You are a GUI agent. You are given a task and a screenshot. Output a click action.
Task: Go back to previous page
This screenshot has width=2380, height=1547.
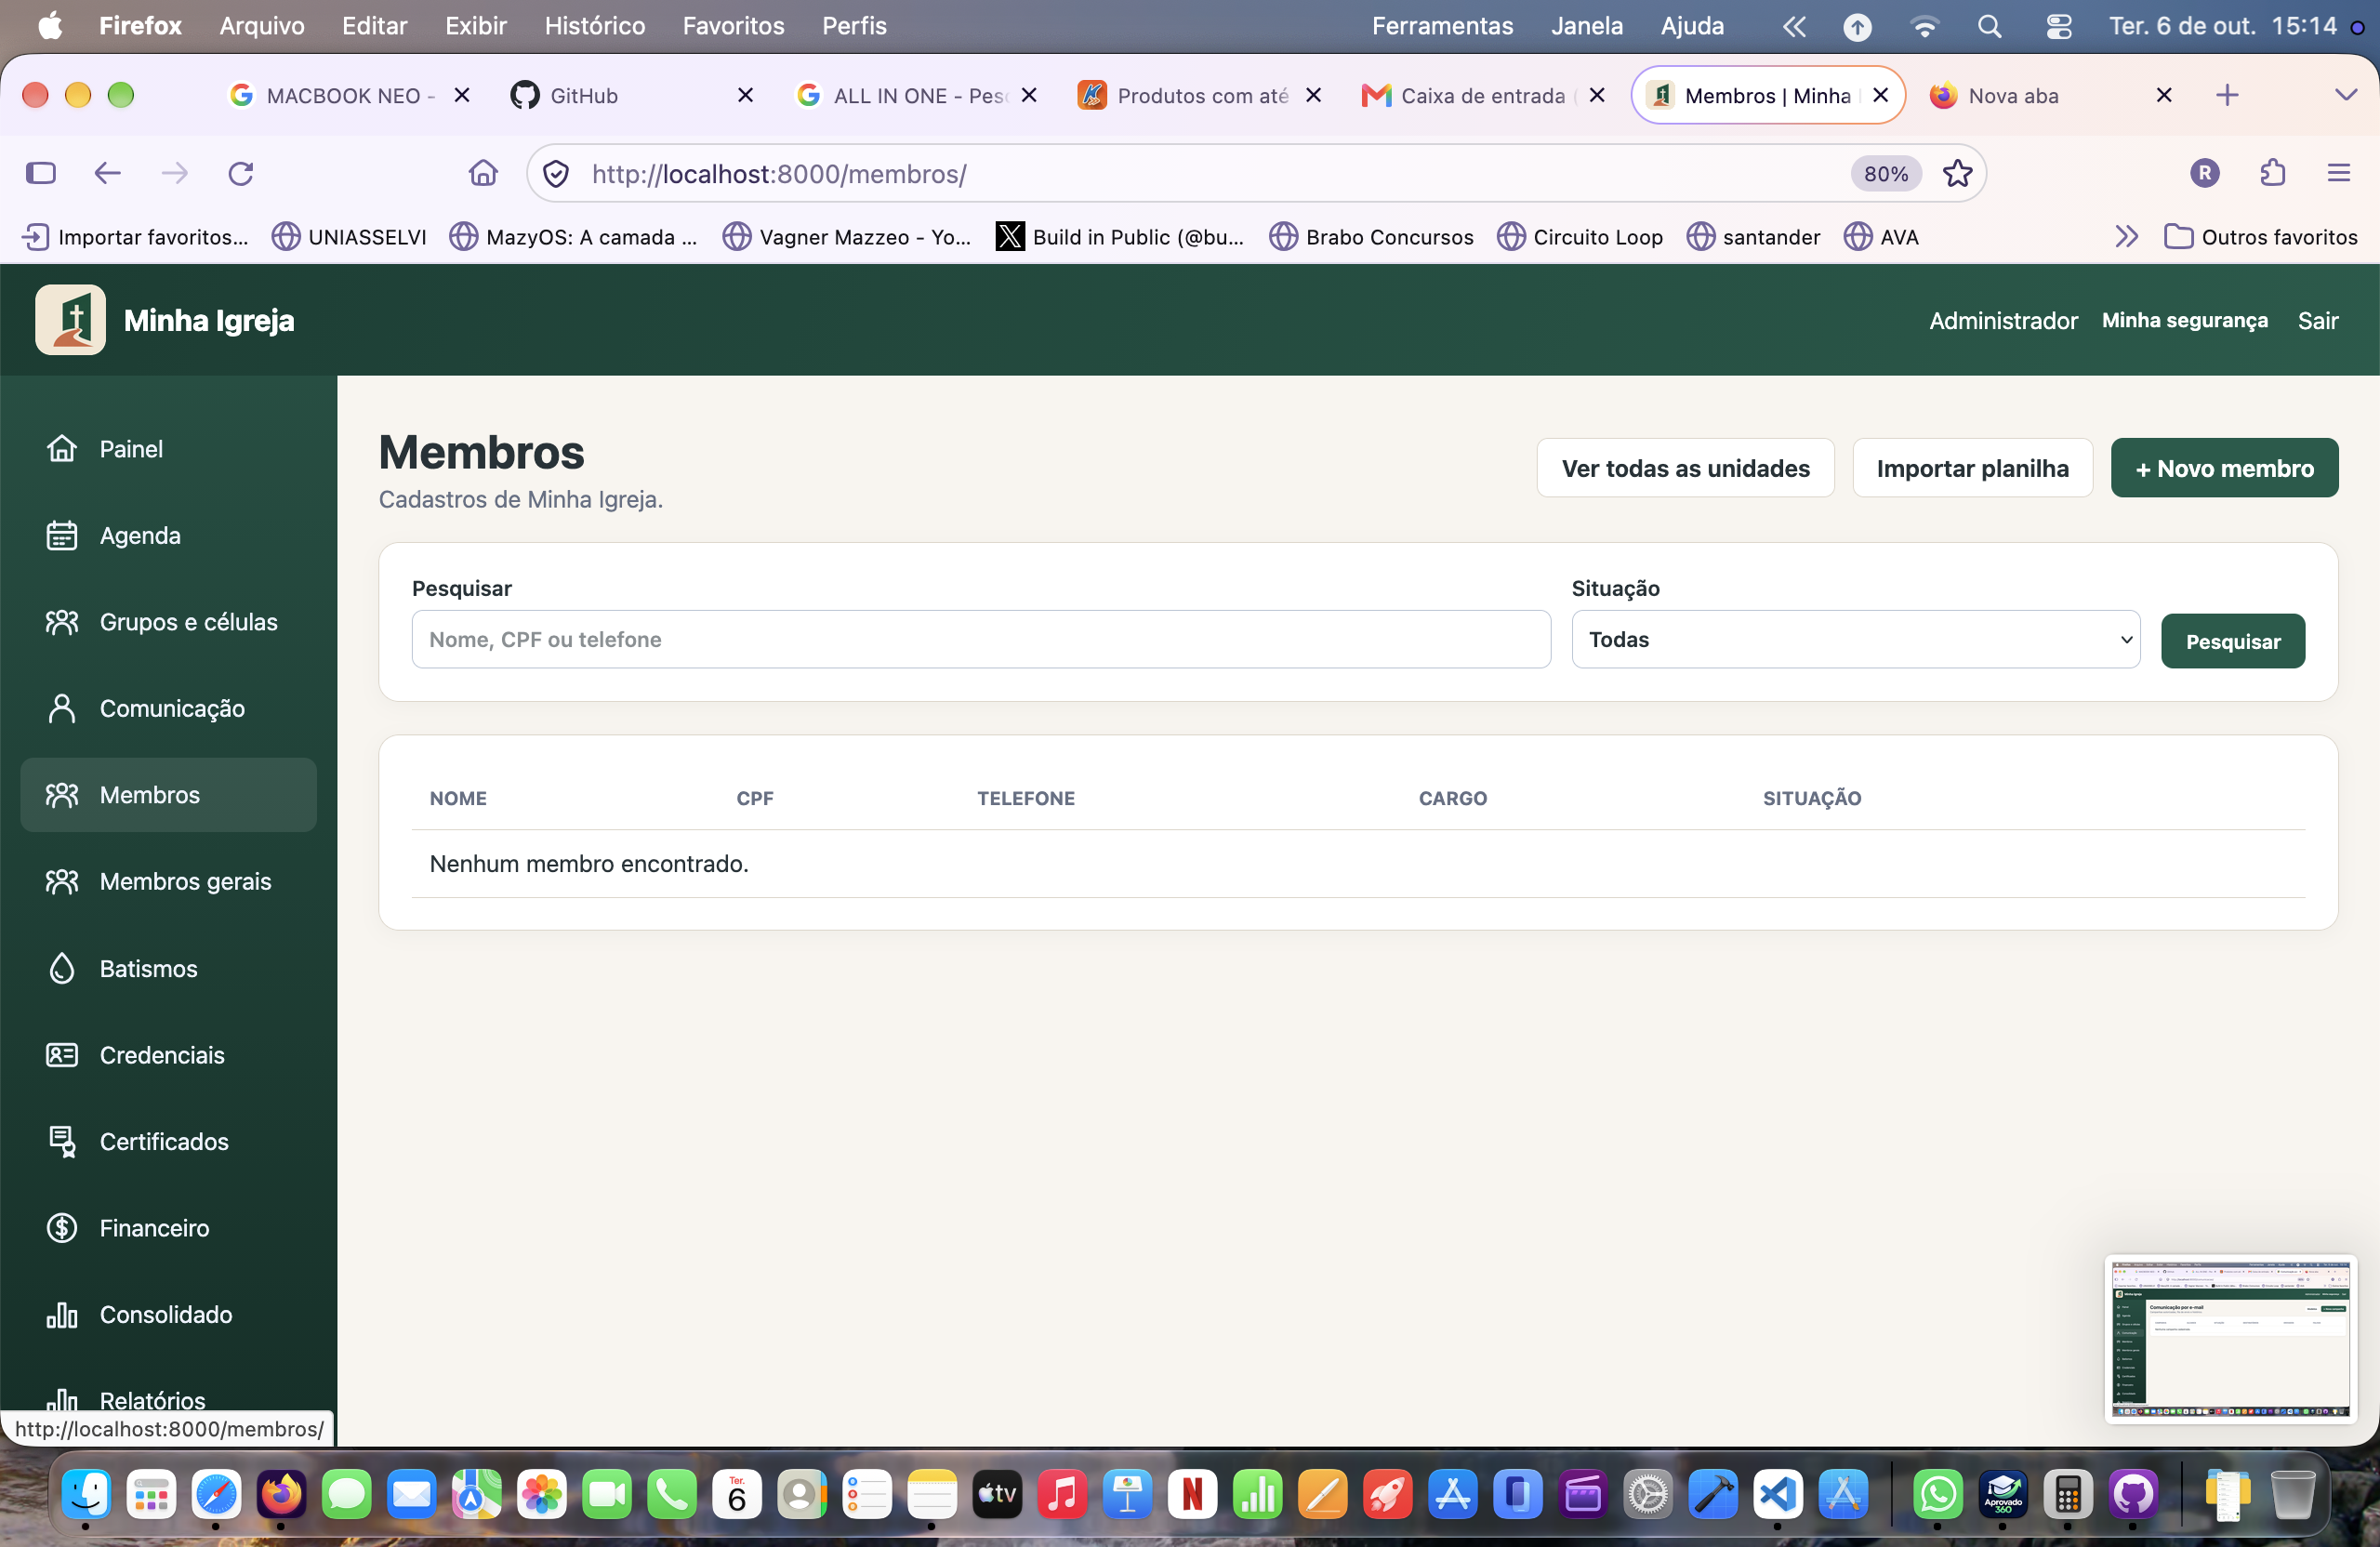point(107,174)
